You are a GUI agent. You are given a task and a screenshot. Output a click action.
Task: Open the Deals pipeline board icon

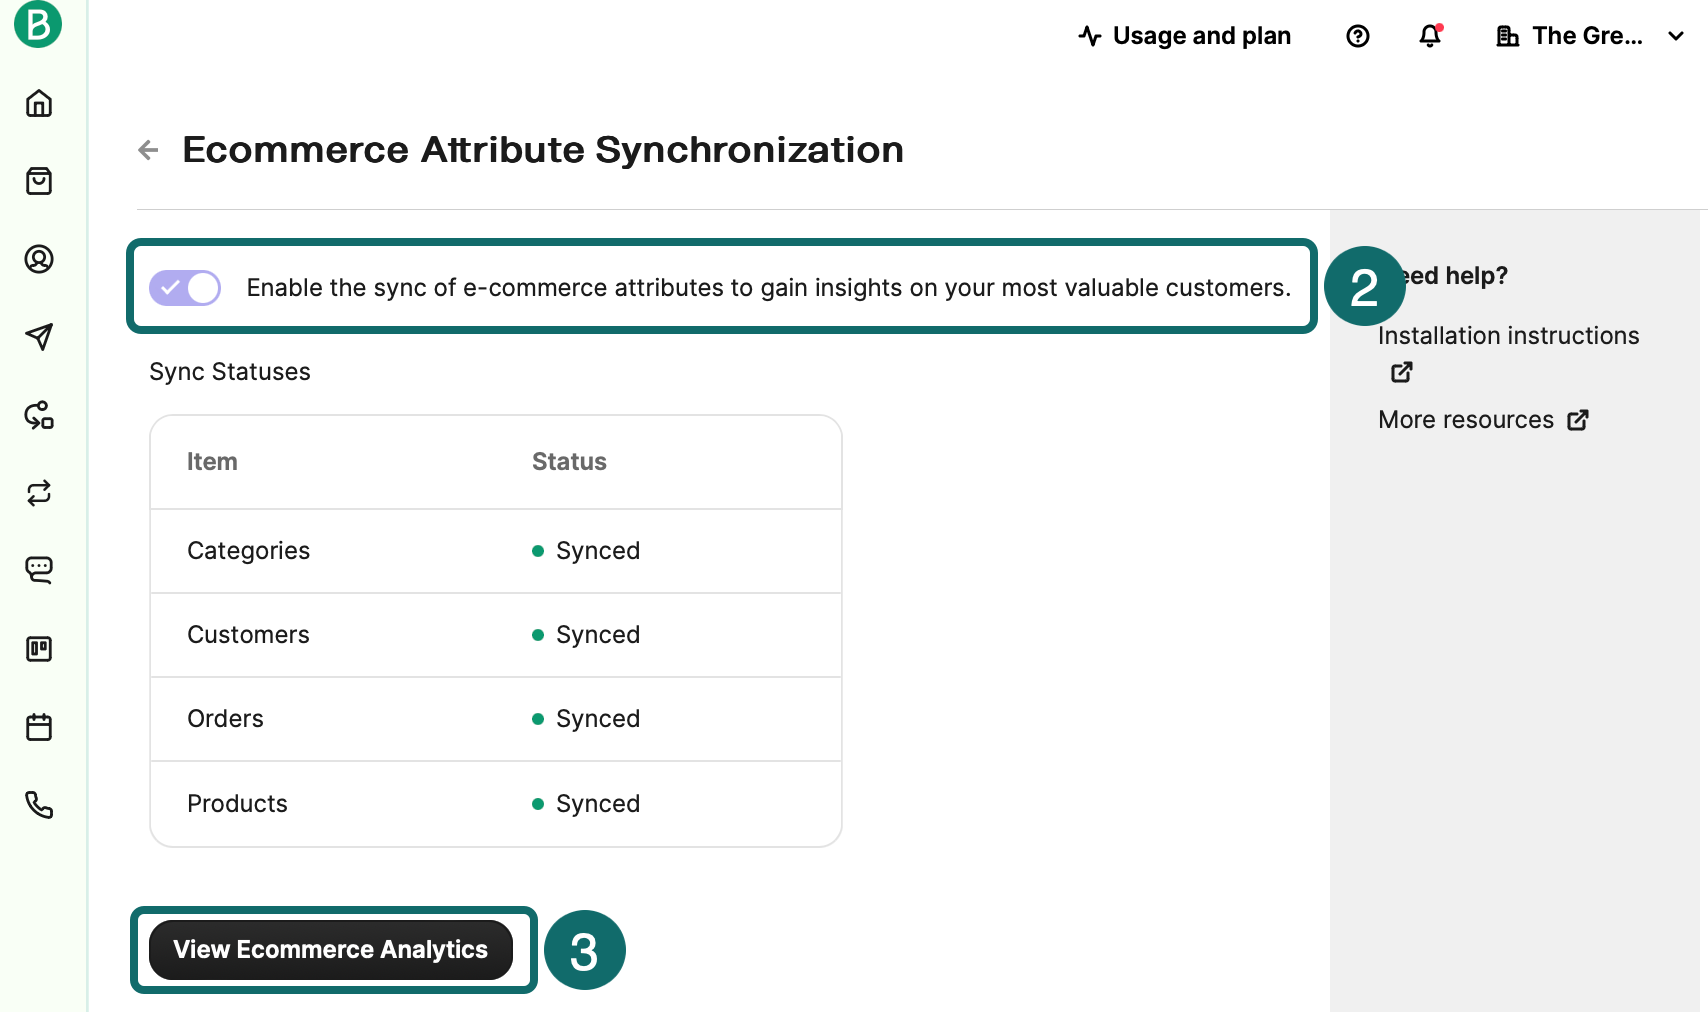pyautogui.click(x=39, y=649)
